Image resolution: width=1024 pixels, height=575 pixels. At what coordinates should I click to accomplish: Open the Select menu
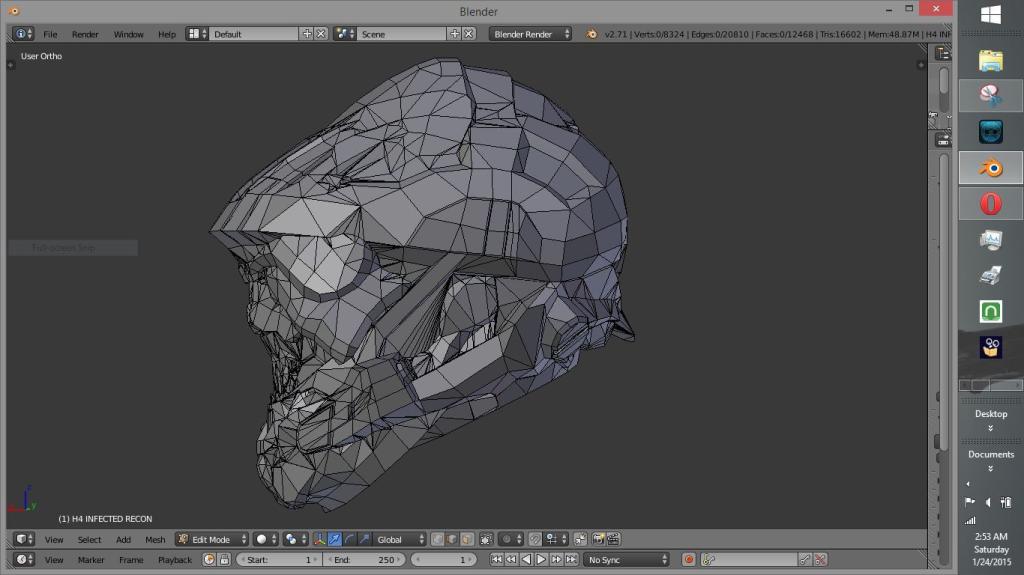89,540
